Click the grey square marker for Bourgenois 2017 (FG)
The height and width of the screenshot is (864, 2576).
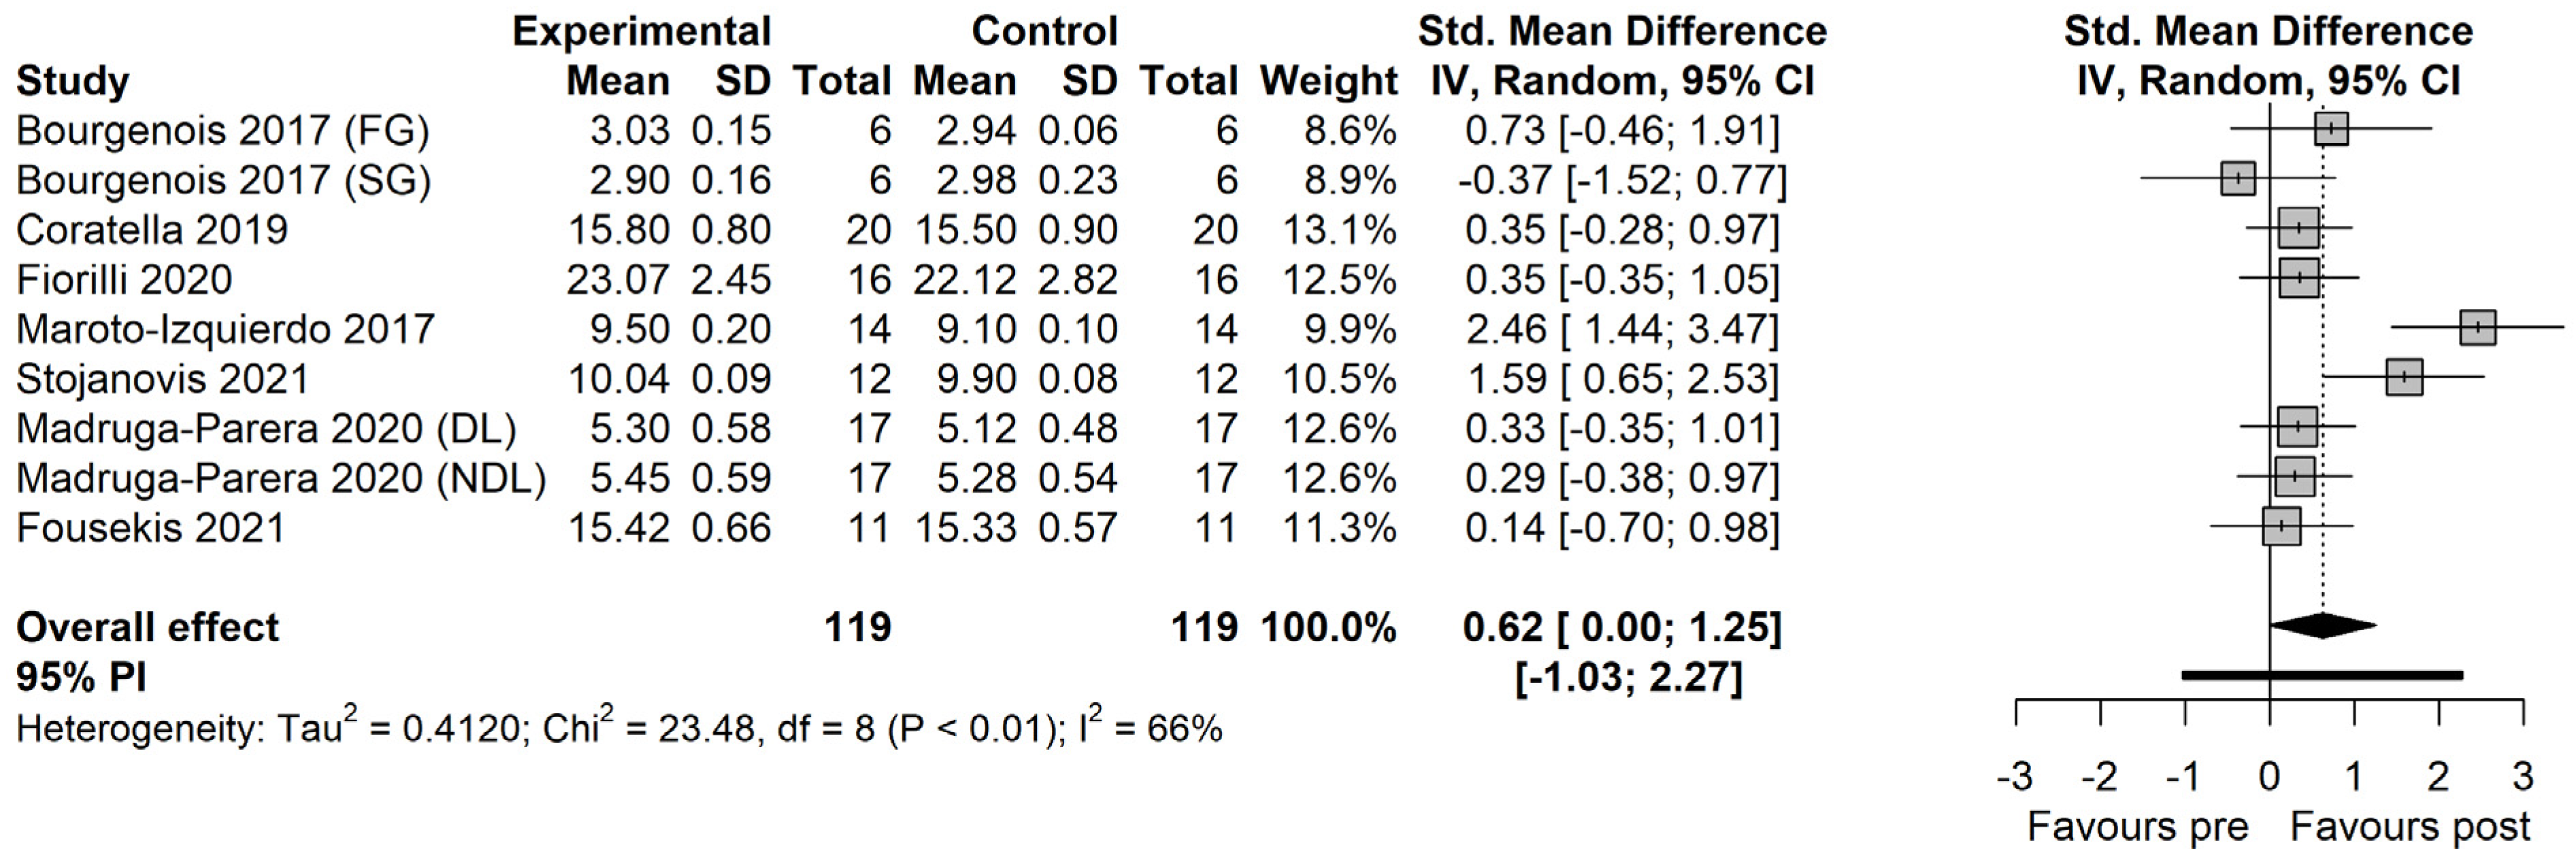2331,129
